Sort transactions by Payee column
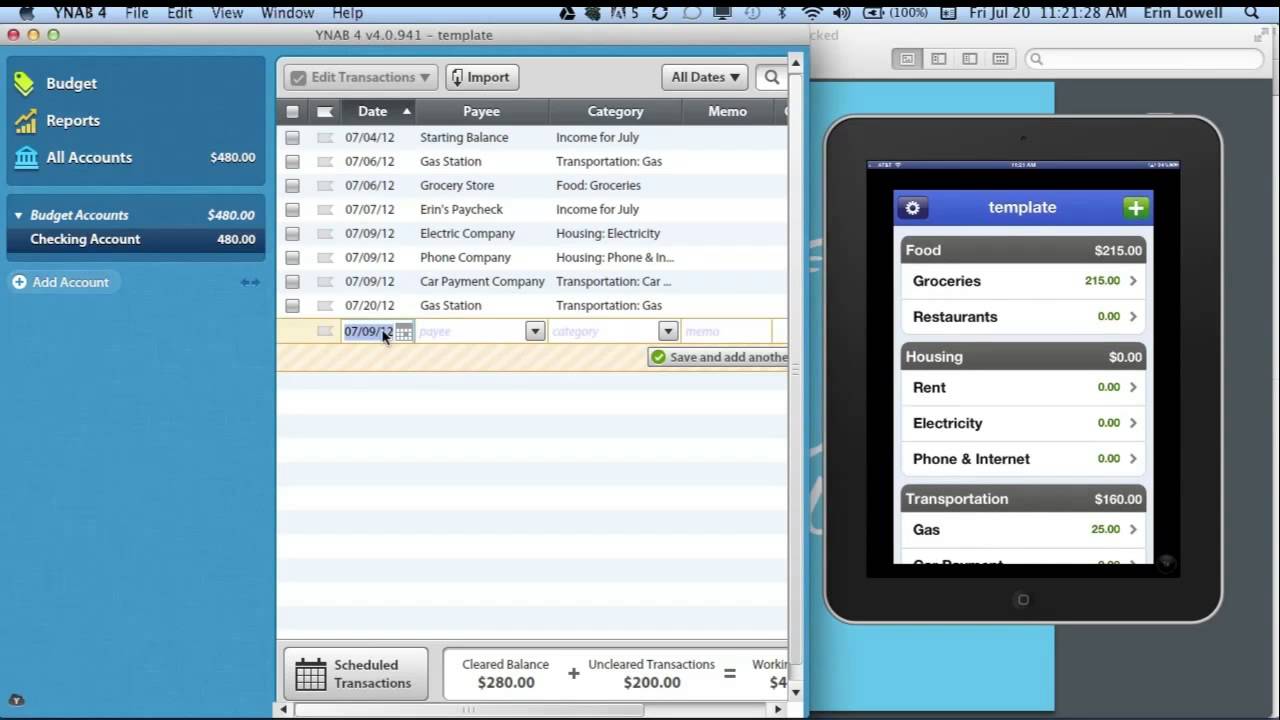Screen dimensions: 1280x720 (x=481, y=112)
